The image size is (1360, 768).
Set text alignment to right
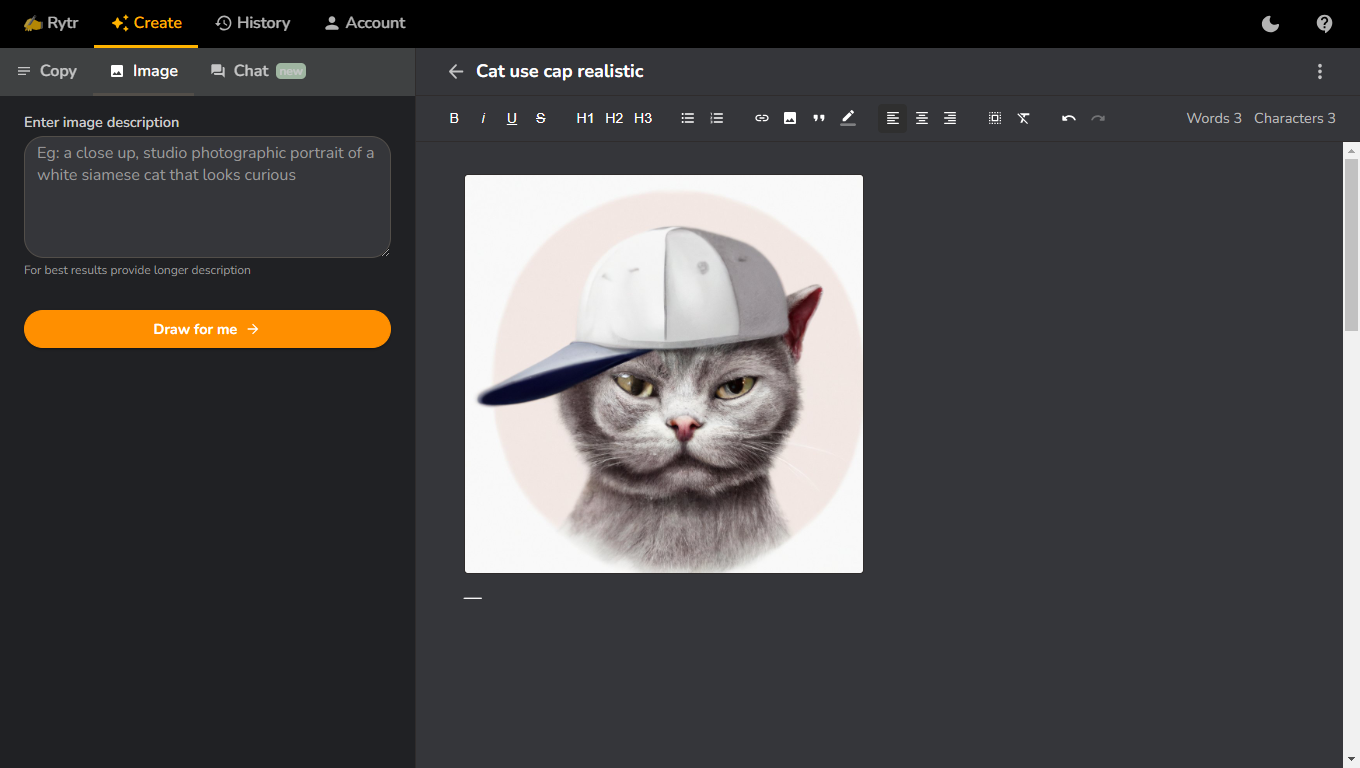tap(950, 118)
